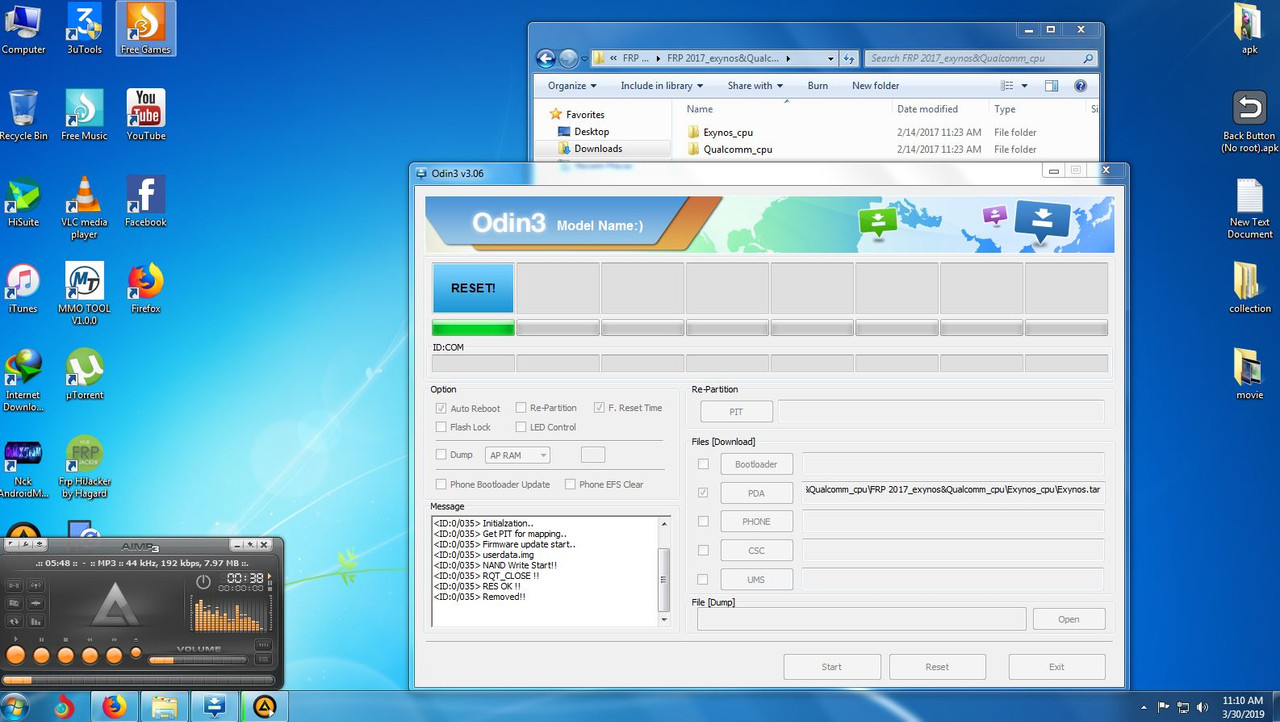The width and height of the screenshot is (1280, 722).
Task: Click the Windows Start orb
Action: tap(15, 707)
